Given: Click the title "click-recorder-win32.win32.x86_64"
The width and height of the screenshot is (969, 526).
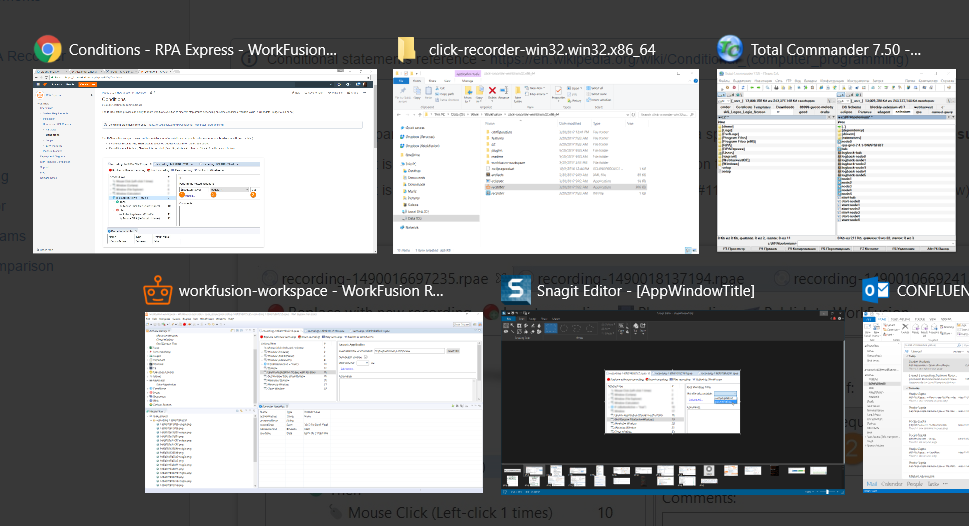Looking at the screenshot, I should pos(542,49).
